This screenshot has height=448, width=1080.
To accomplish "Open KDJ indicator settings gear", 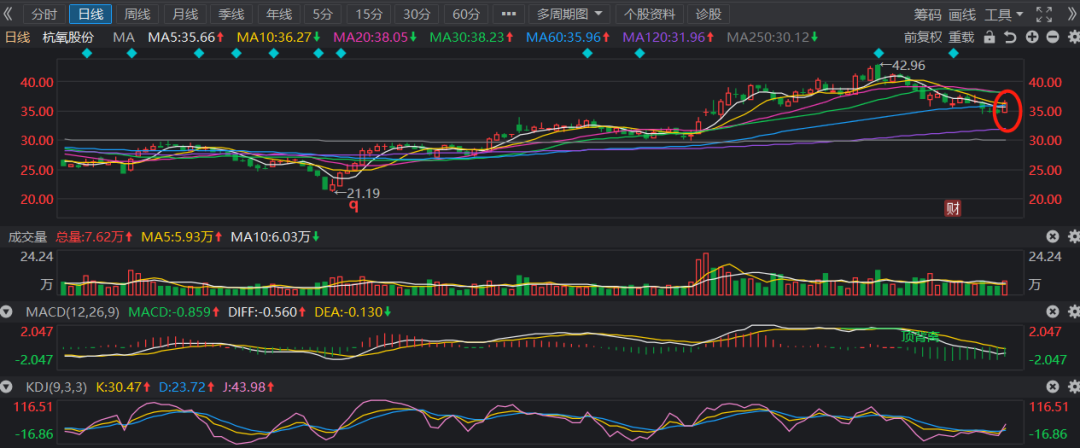I will (x=1072, y=386).
